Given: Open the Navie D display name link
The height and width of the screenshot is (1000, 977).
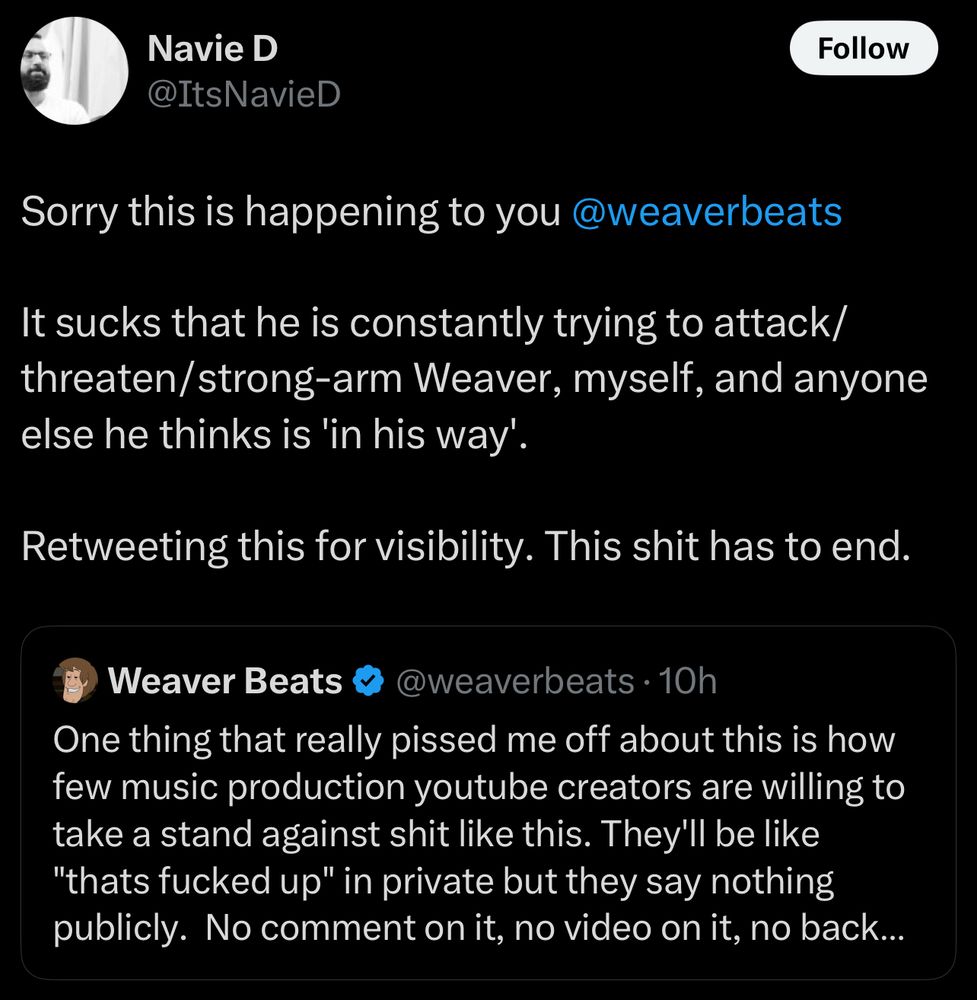Looking at the screenshot, I should click(x=212, y=47).
